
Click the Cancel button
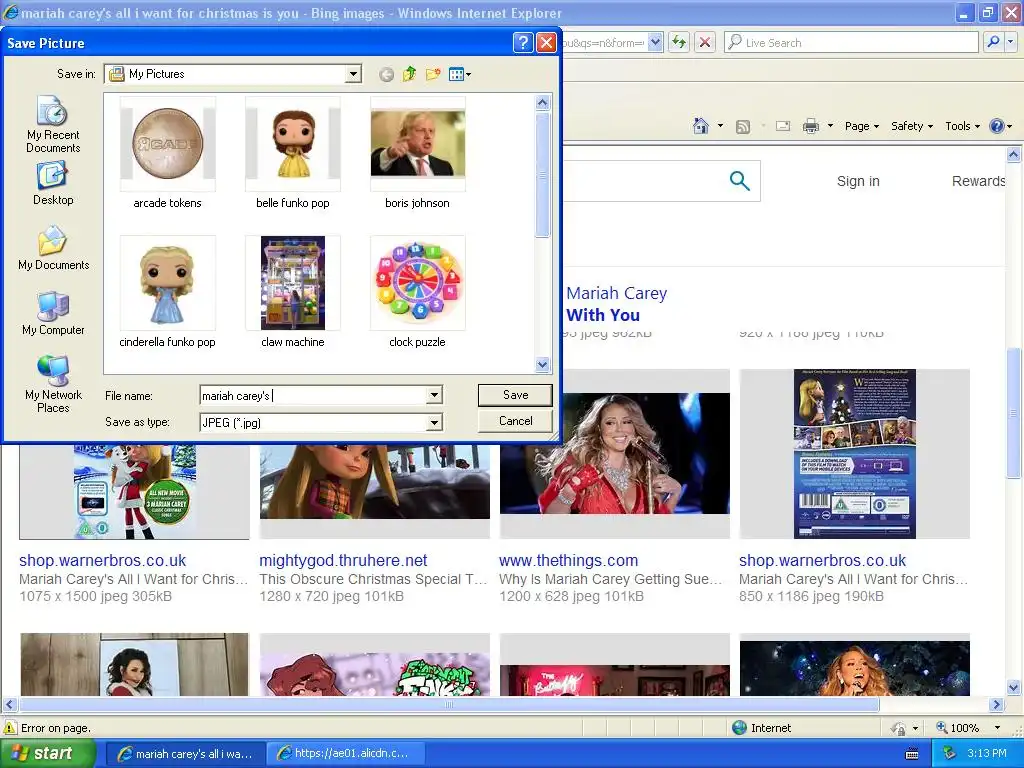515,421
